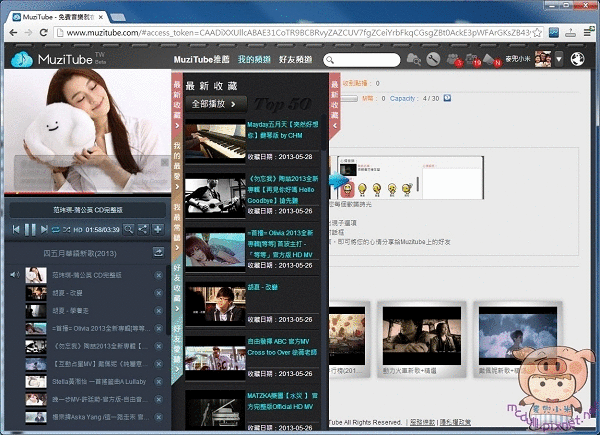Click the playlist vertical scrollbar

pos(168,300)
